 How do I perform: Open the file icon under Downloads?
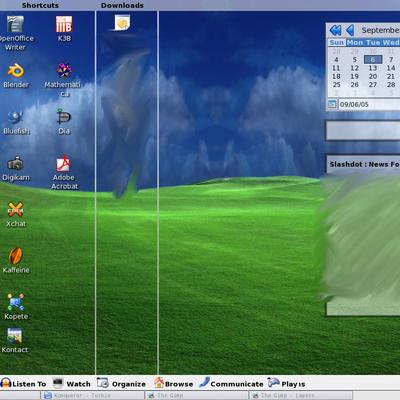click(x=122, y=23)
